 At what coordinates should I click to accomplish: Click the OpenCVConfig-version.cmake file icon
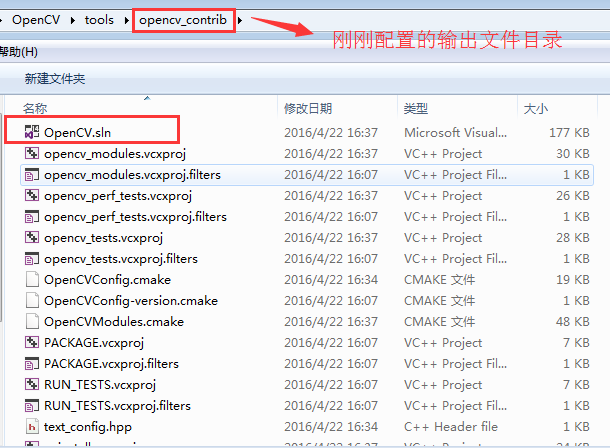[32, 300]
